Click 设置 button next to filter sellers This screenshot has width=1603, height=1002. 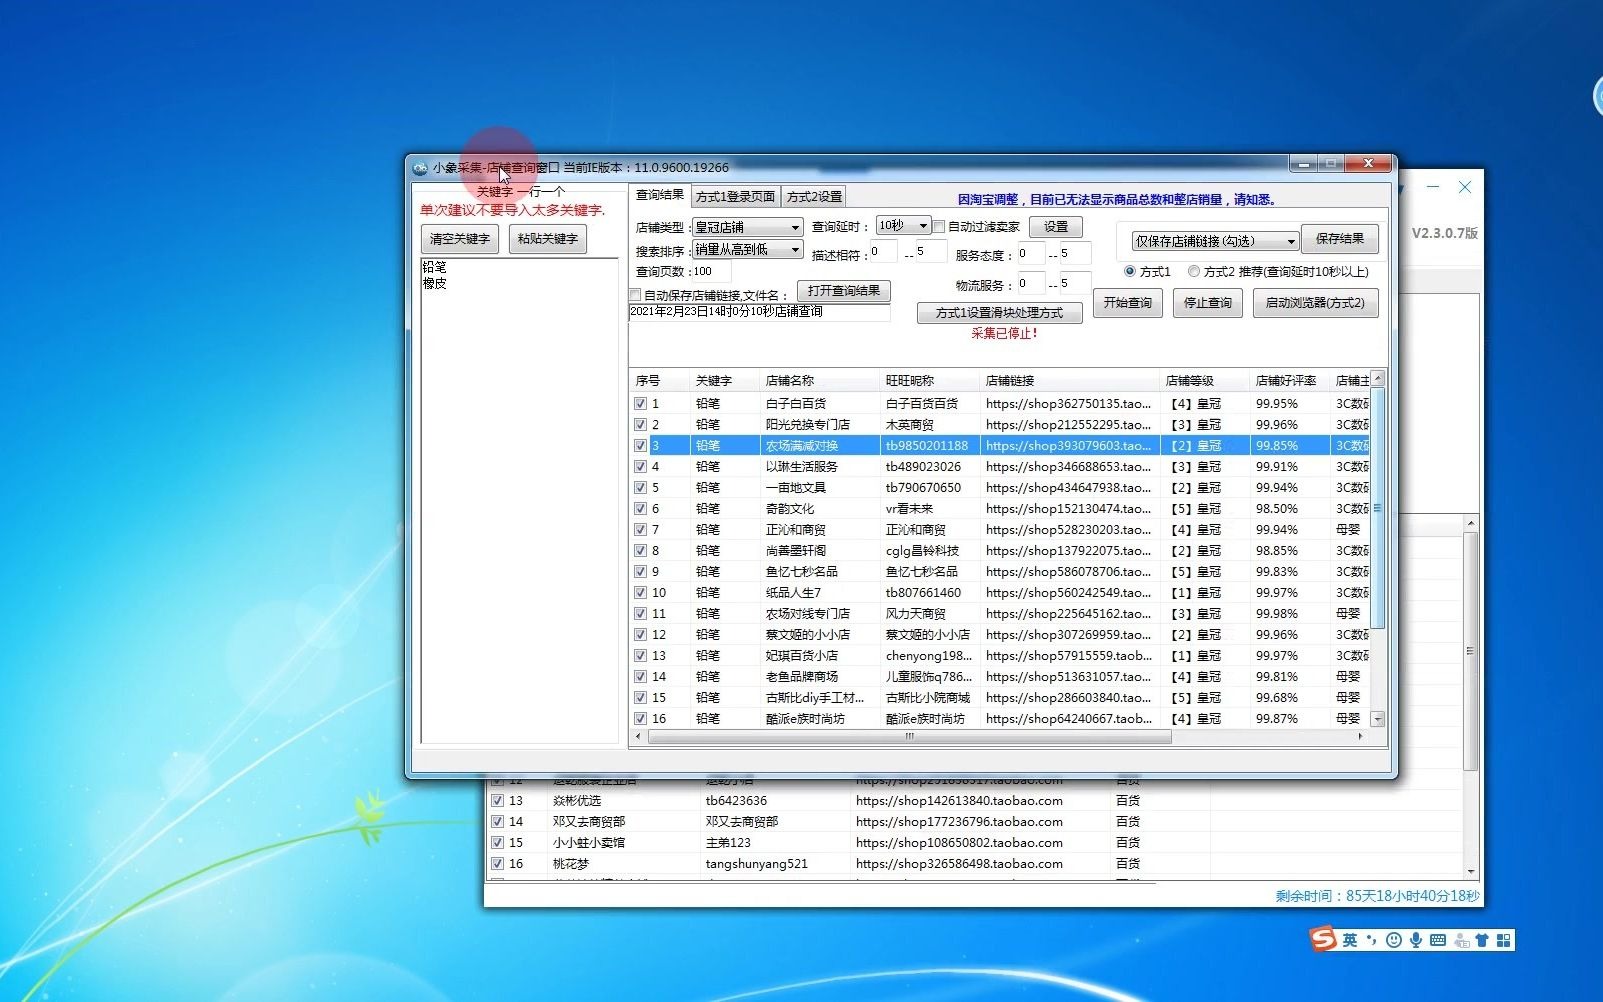(x=1056, y=227)
